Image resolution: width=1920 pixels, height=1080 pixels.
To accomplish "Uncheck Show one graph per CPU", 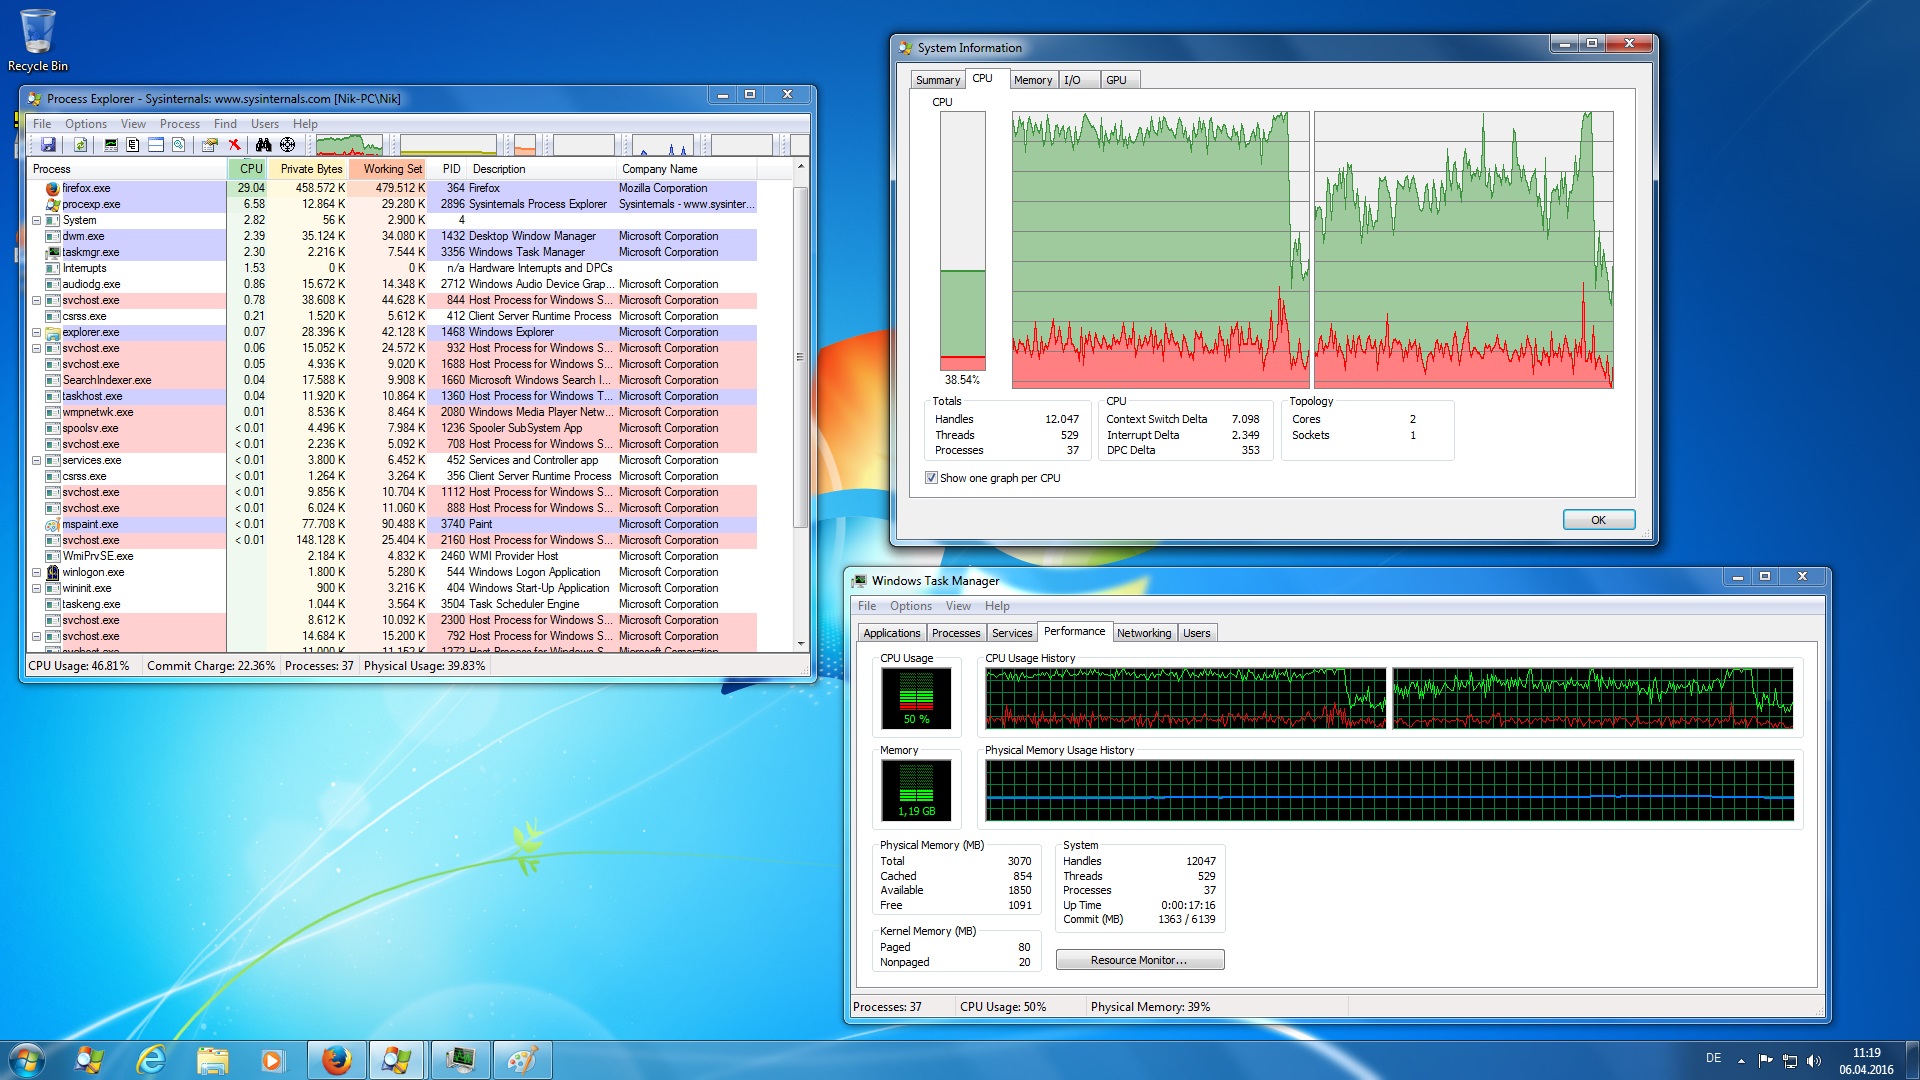I will coord(931,478).
